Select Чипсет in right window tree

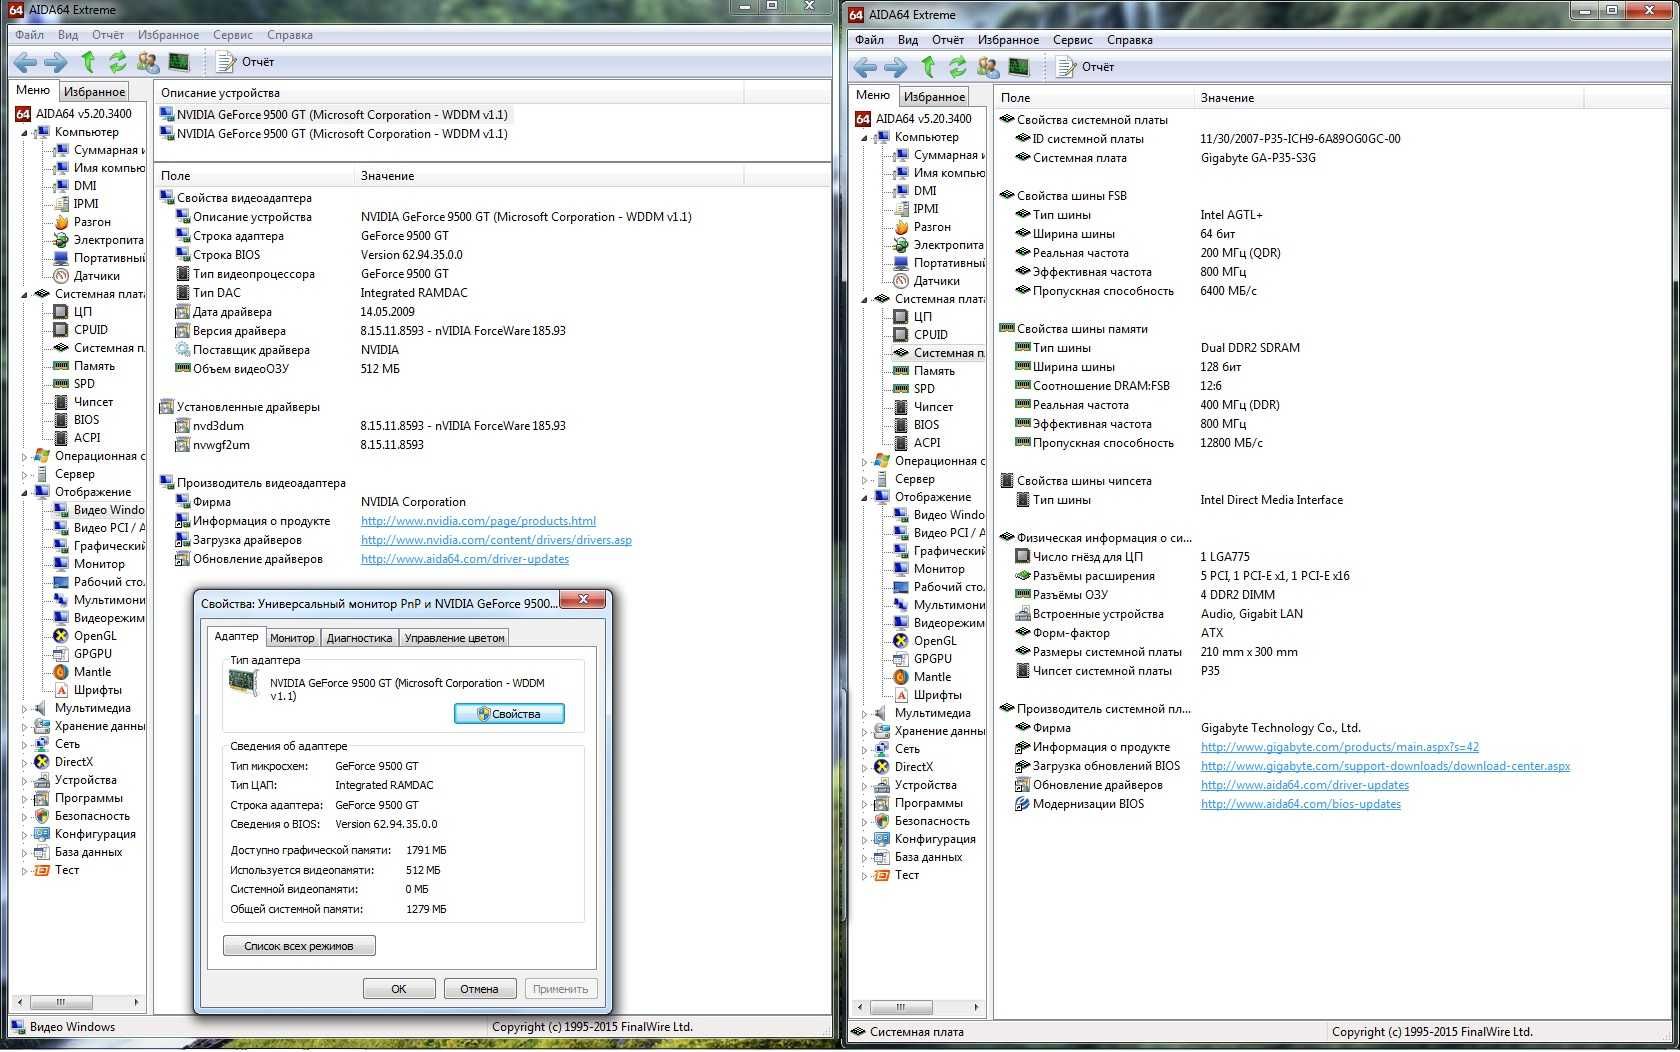(x=933, y=407)
